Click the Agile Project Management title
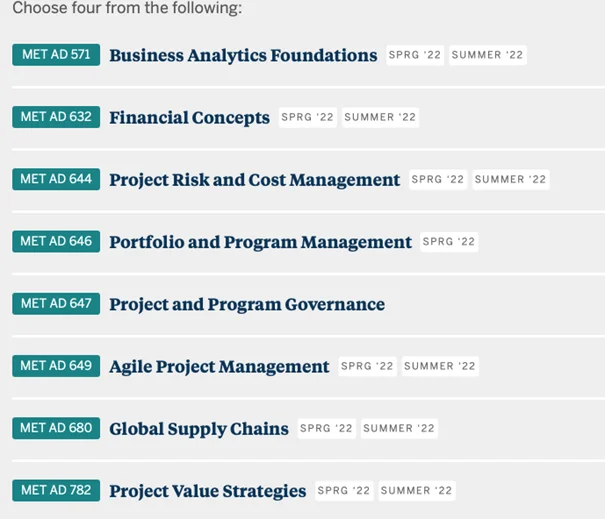 tap(219, 367)
